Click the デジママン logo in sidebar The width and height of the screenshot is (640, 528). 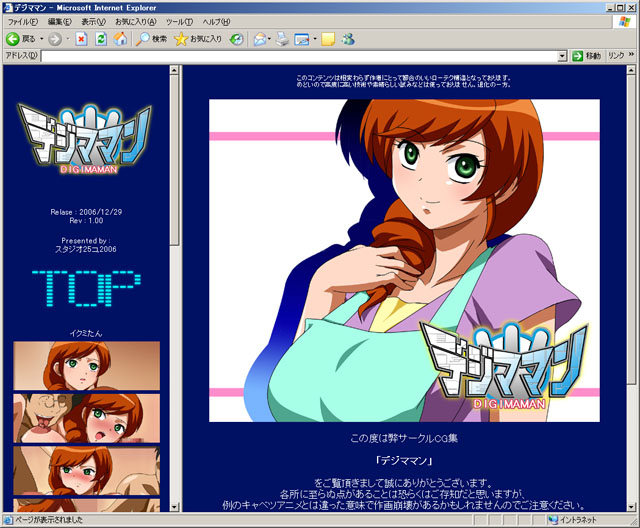tap(85, 139)
